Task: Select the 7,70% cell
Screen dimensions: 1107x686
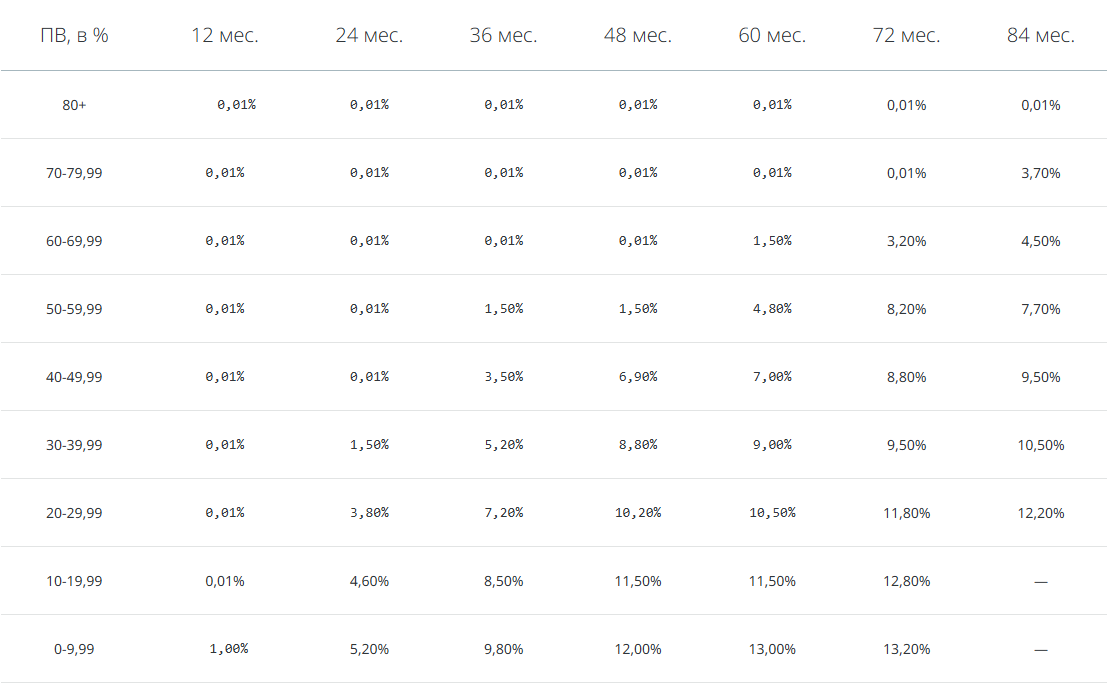Action: click(x=1041, y=309)
